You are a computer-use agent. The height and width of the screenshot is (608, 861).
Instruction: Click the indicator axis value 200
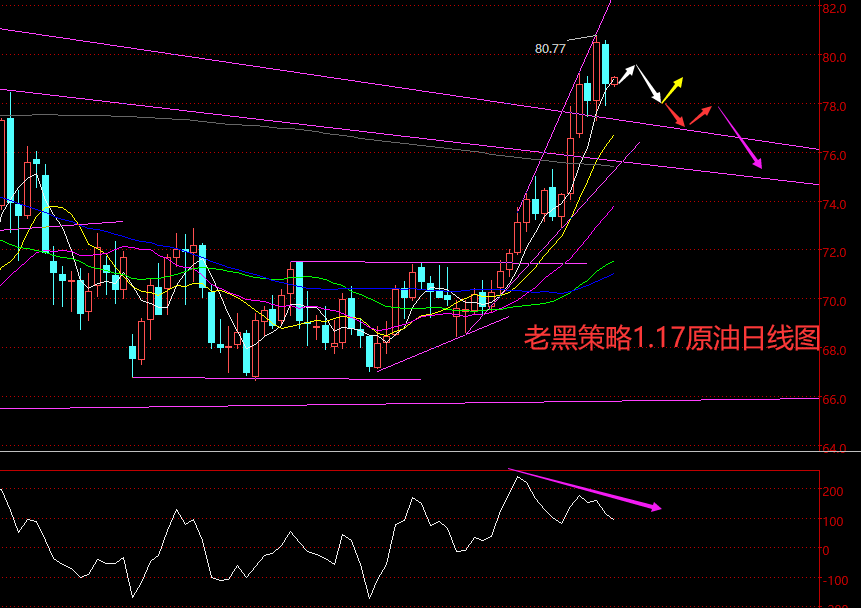(x=833, y=492)
